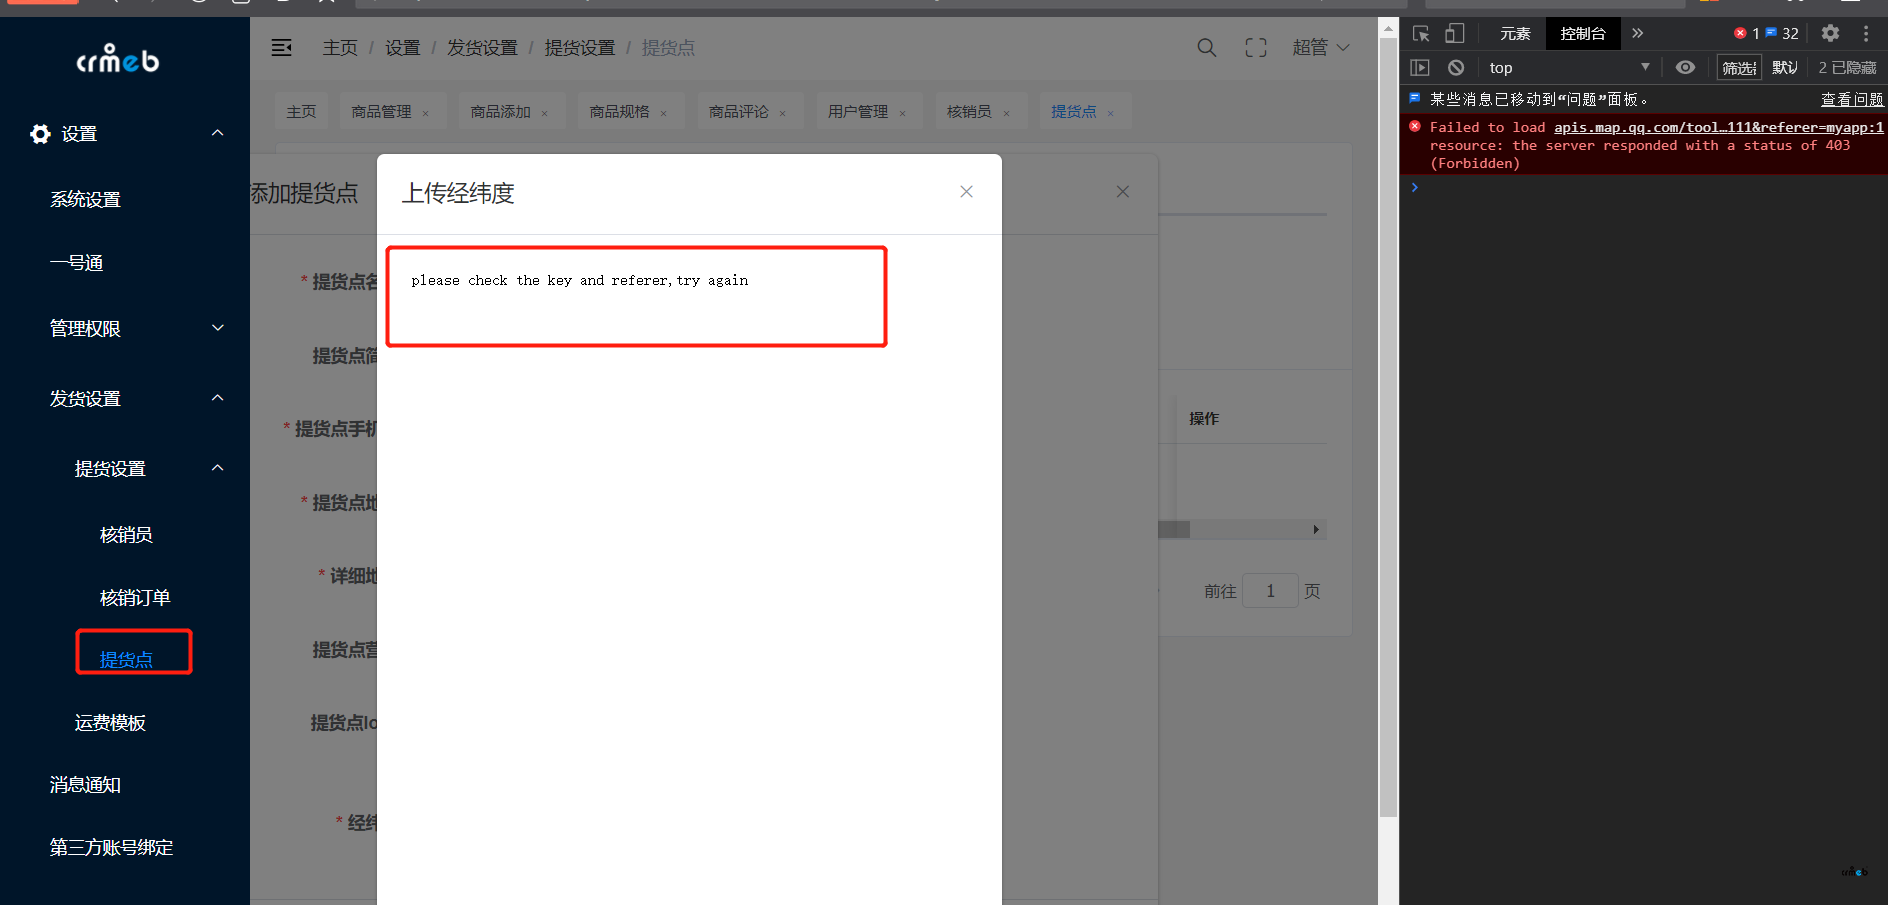Show the console sidebar panel icon
Screen dimensions: 1888x905
click(1420, 68)
